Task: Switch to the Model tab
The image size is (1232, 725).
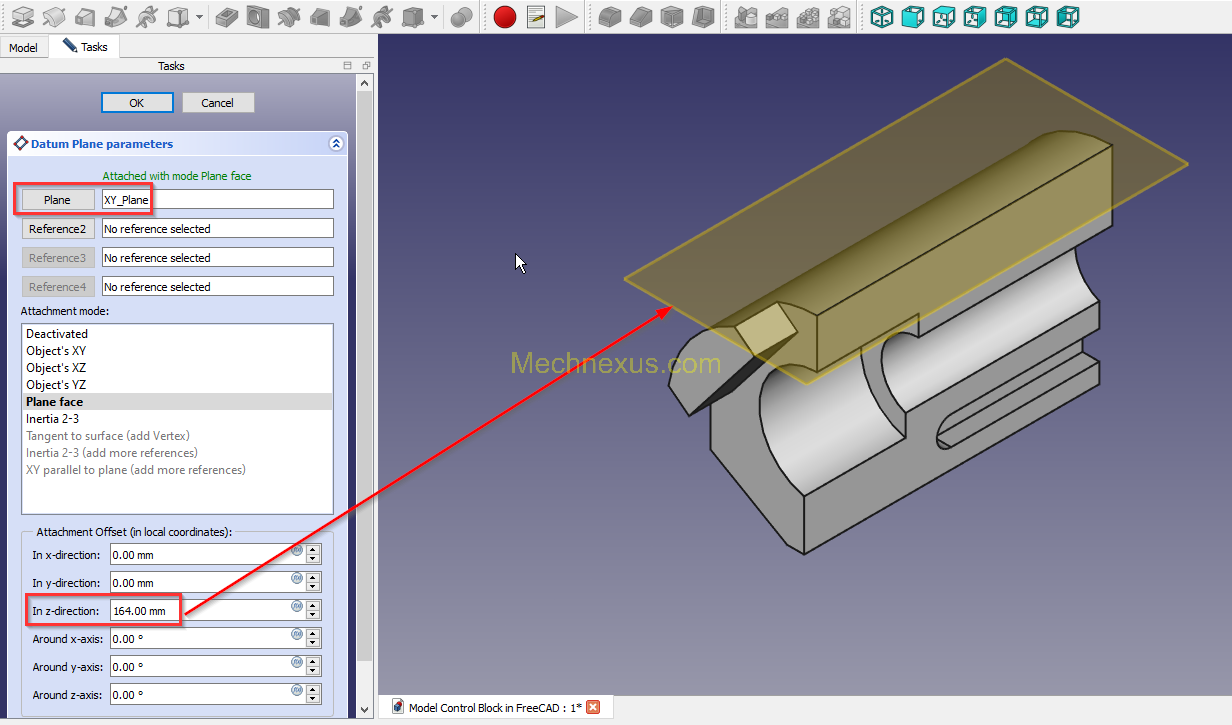Action: (24, 47)
